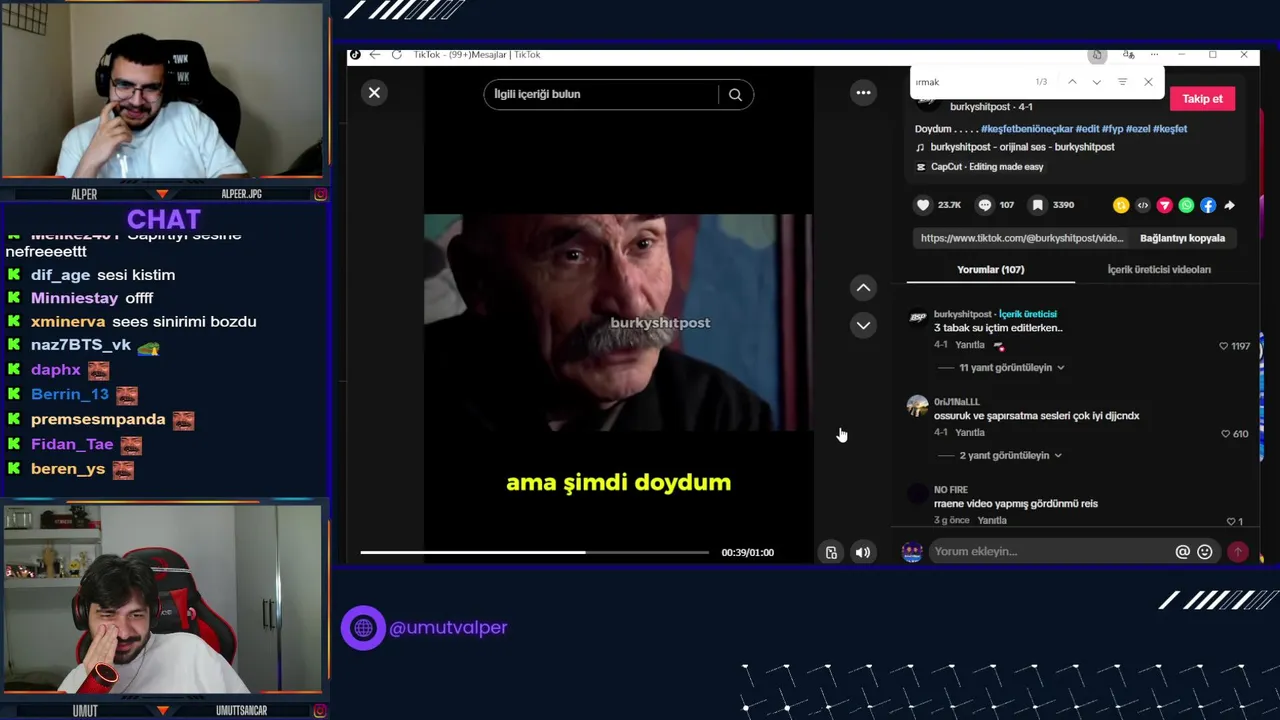Open 0riJ1NaLLL commenter profile avatar

(917, 405)
